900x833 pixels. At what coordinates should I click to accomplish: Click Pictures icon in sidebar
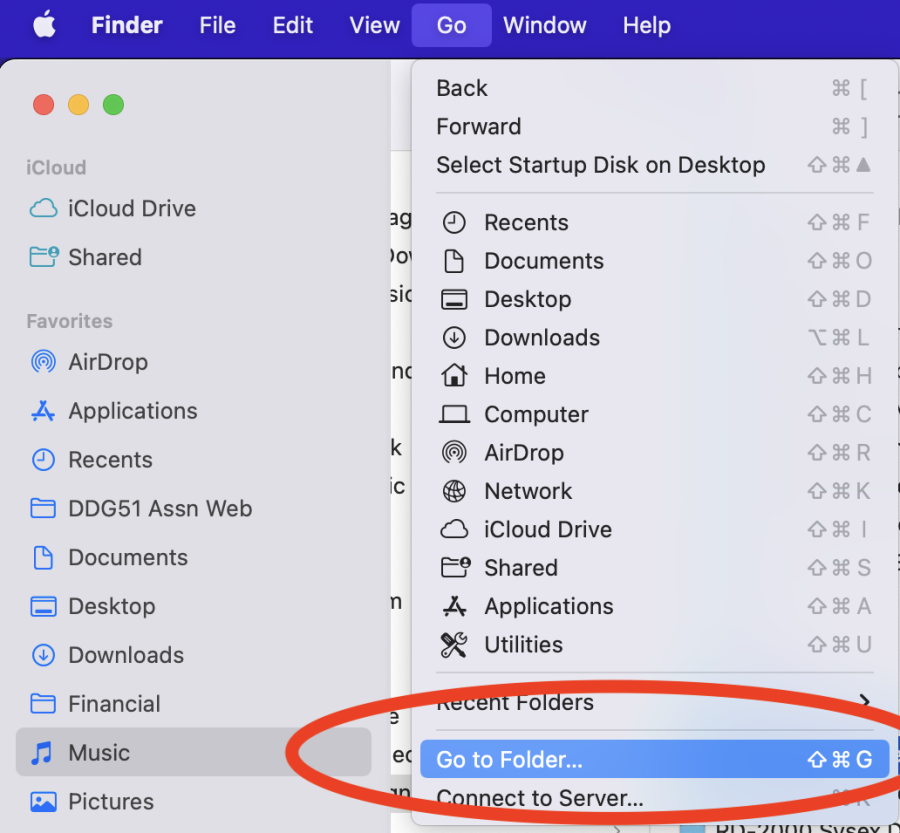(x=43, y=801)
